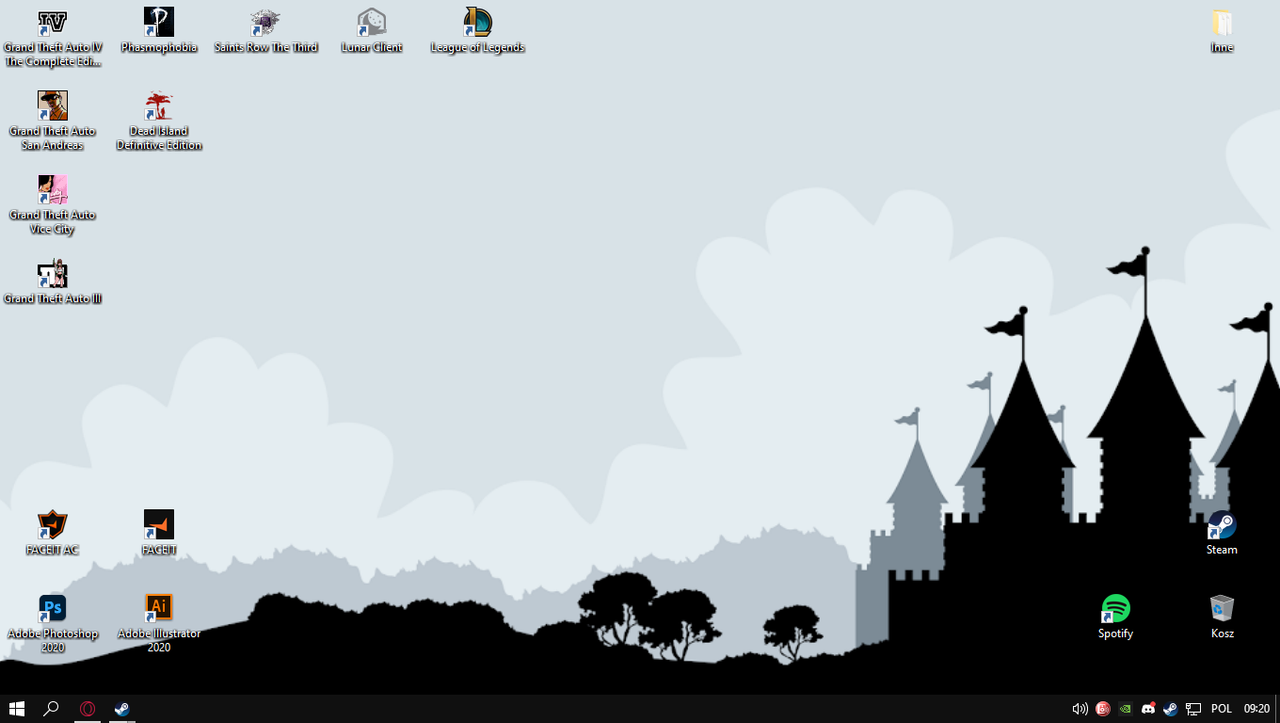Open the clock showing 09:20
The image size is (1280, 723).
pos(1256,709)
